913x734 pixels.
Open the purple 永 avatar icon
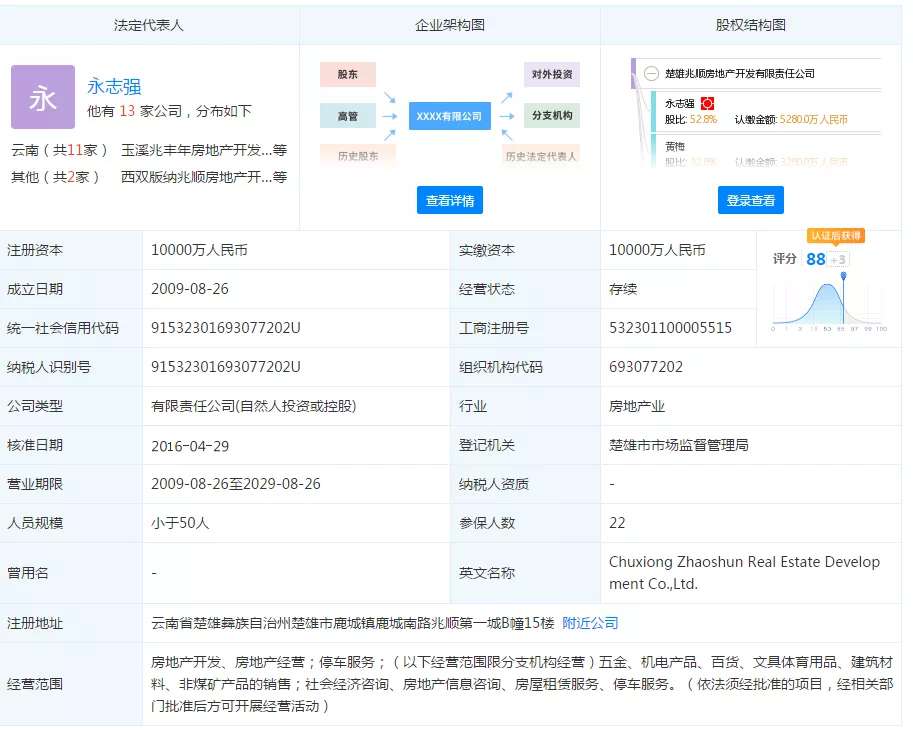coord(43,97)
